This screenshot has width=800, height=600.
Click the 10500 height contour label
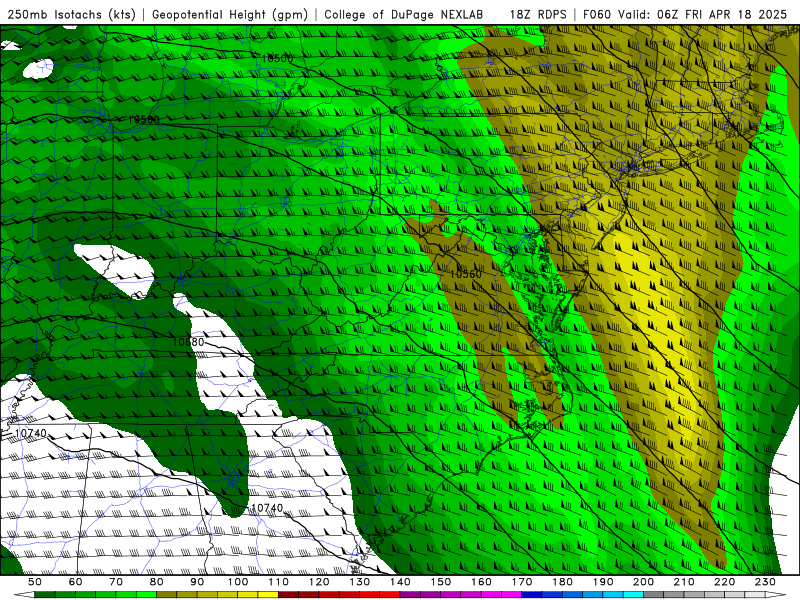277,59
